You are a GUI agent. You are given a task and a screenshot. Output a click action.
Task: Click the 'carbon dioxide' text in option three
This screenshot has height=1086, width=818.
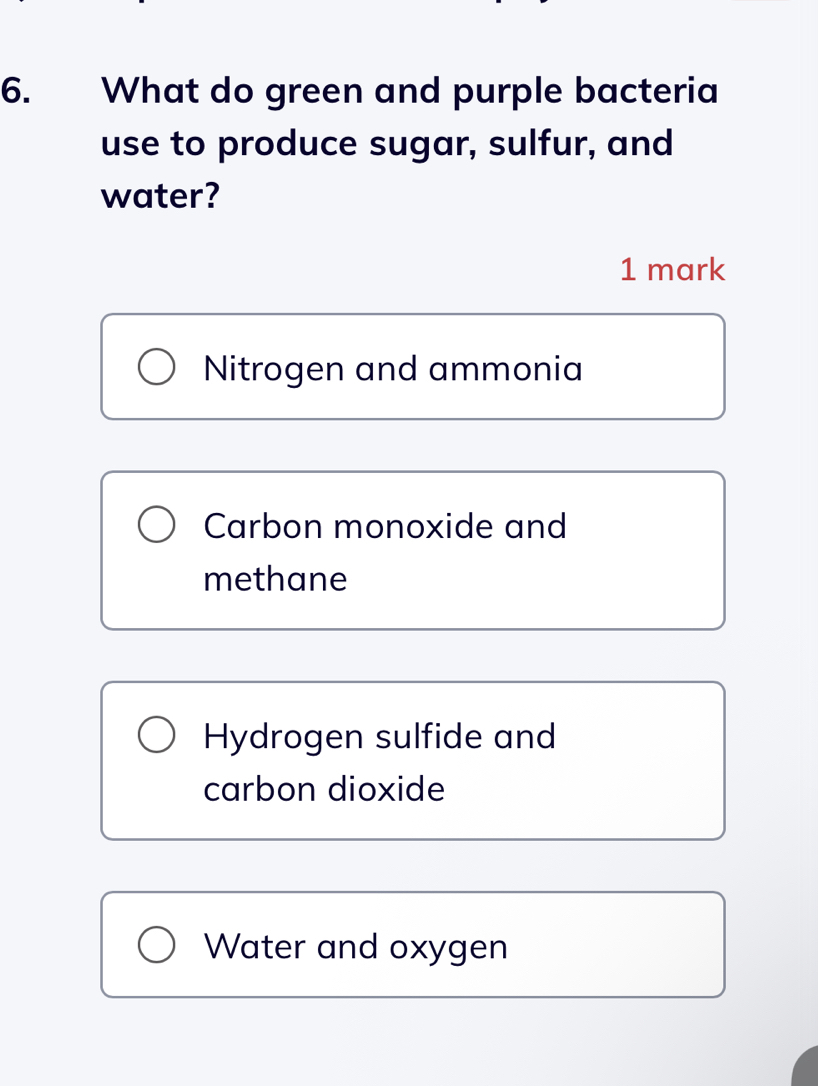324,789
